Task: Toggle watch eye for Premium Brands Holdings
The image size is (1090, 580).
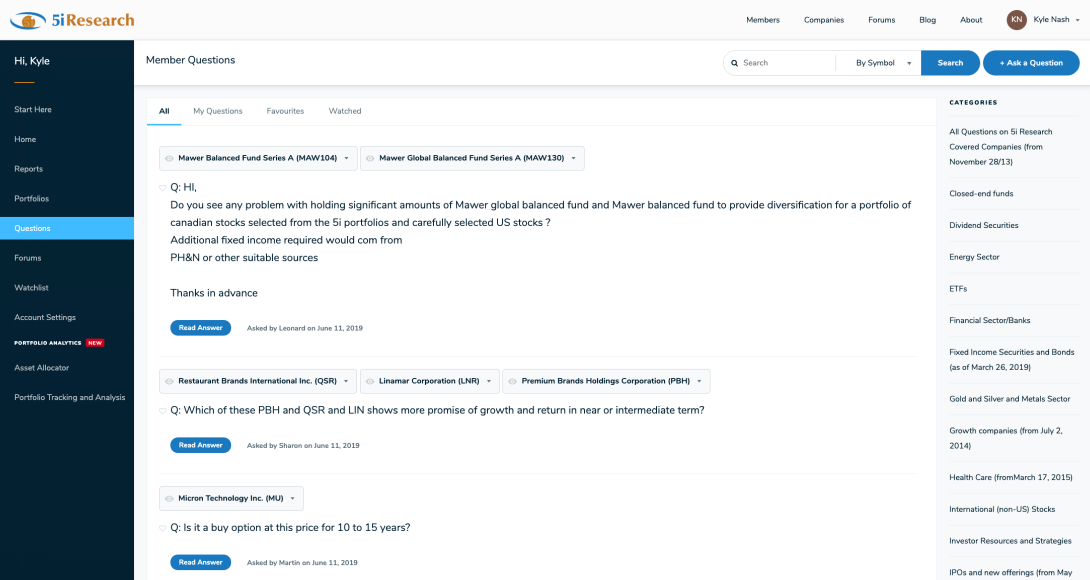Action: (x=512, y=381)
